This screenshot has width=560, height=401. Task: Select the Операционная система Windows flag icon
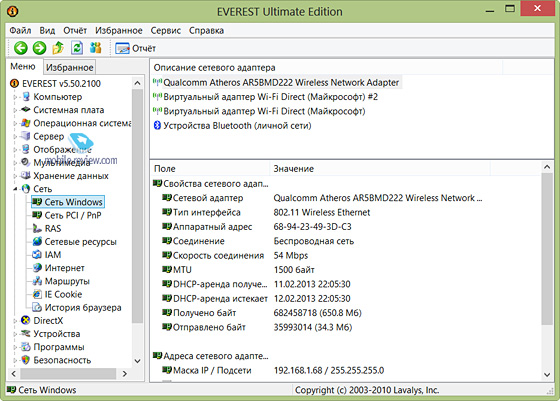(x=26, y=123)
